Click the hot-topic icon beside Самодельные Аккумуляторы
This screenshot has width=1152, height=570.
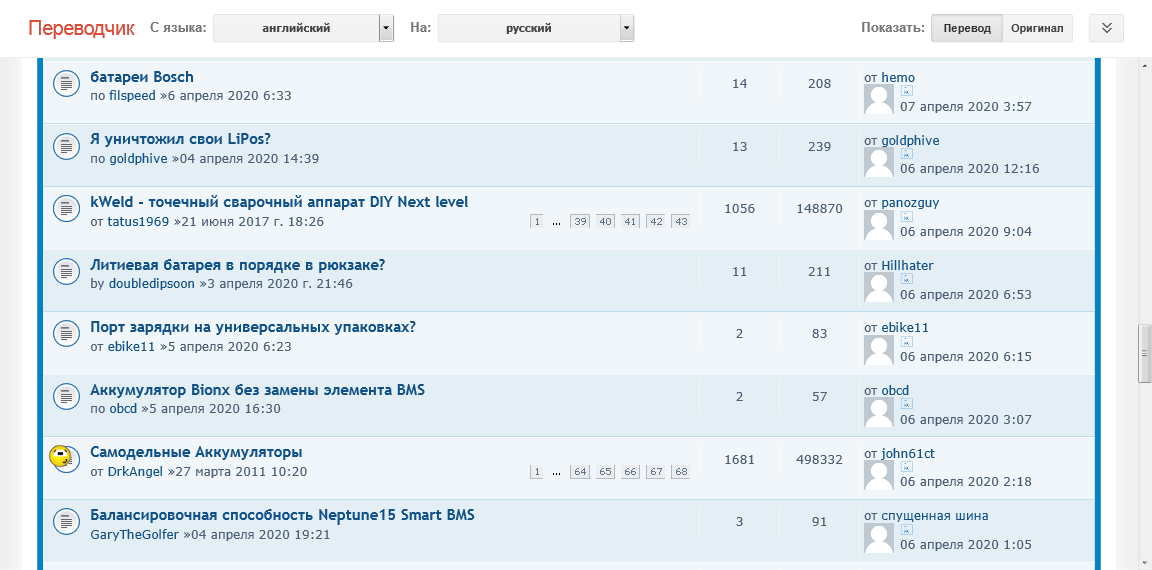63,459
